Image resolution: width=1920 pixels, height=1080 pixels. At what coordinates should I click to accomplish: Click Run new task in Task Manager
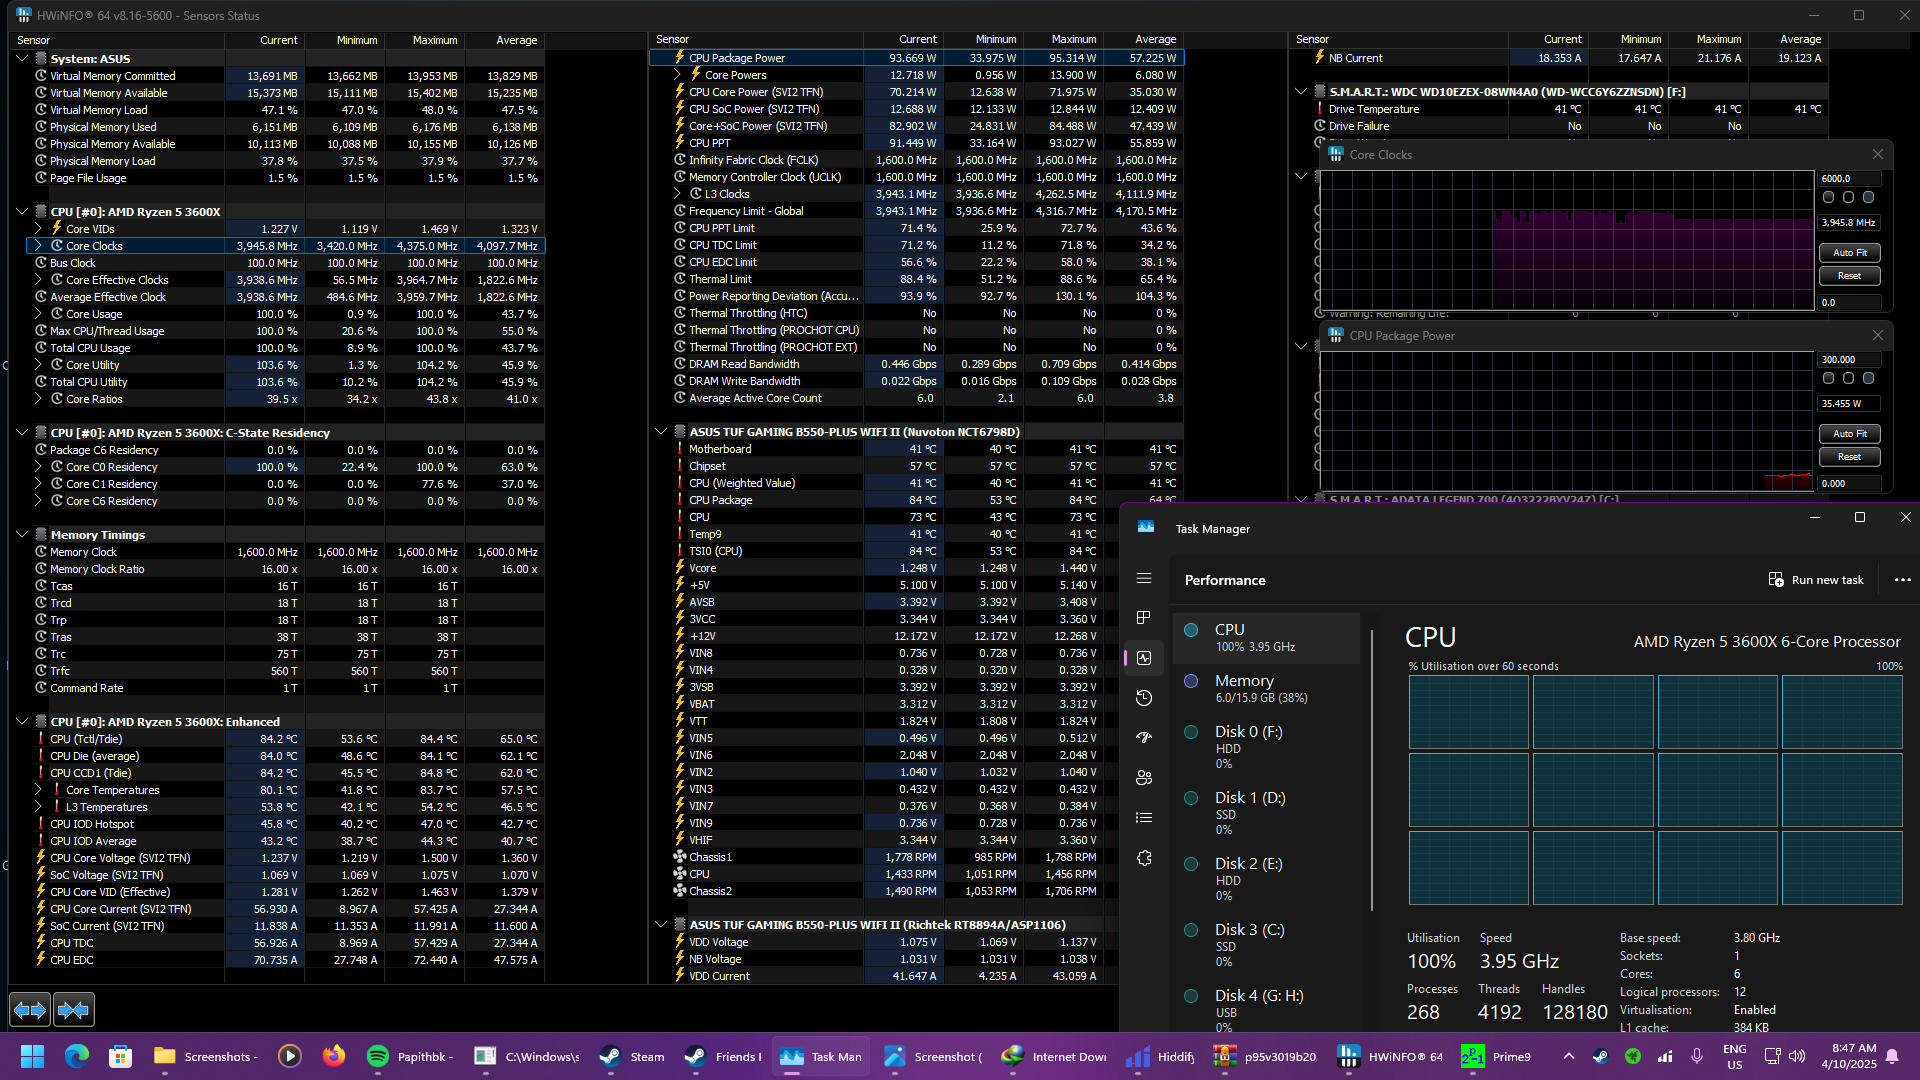1816,580
